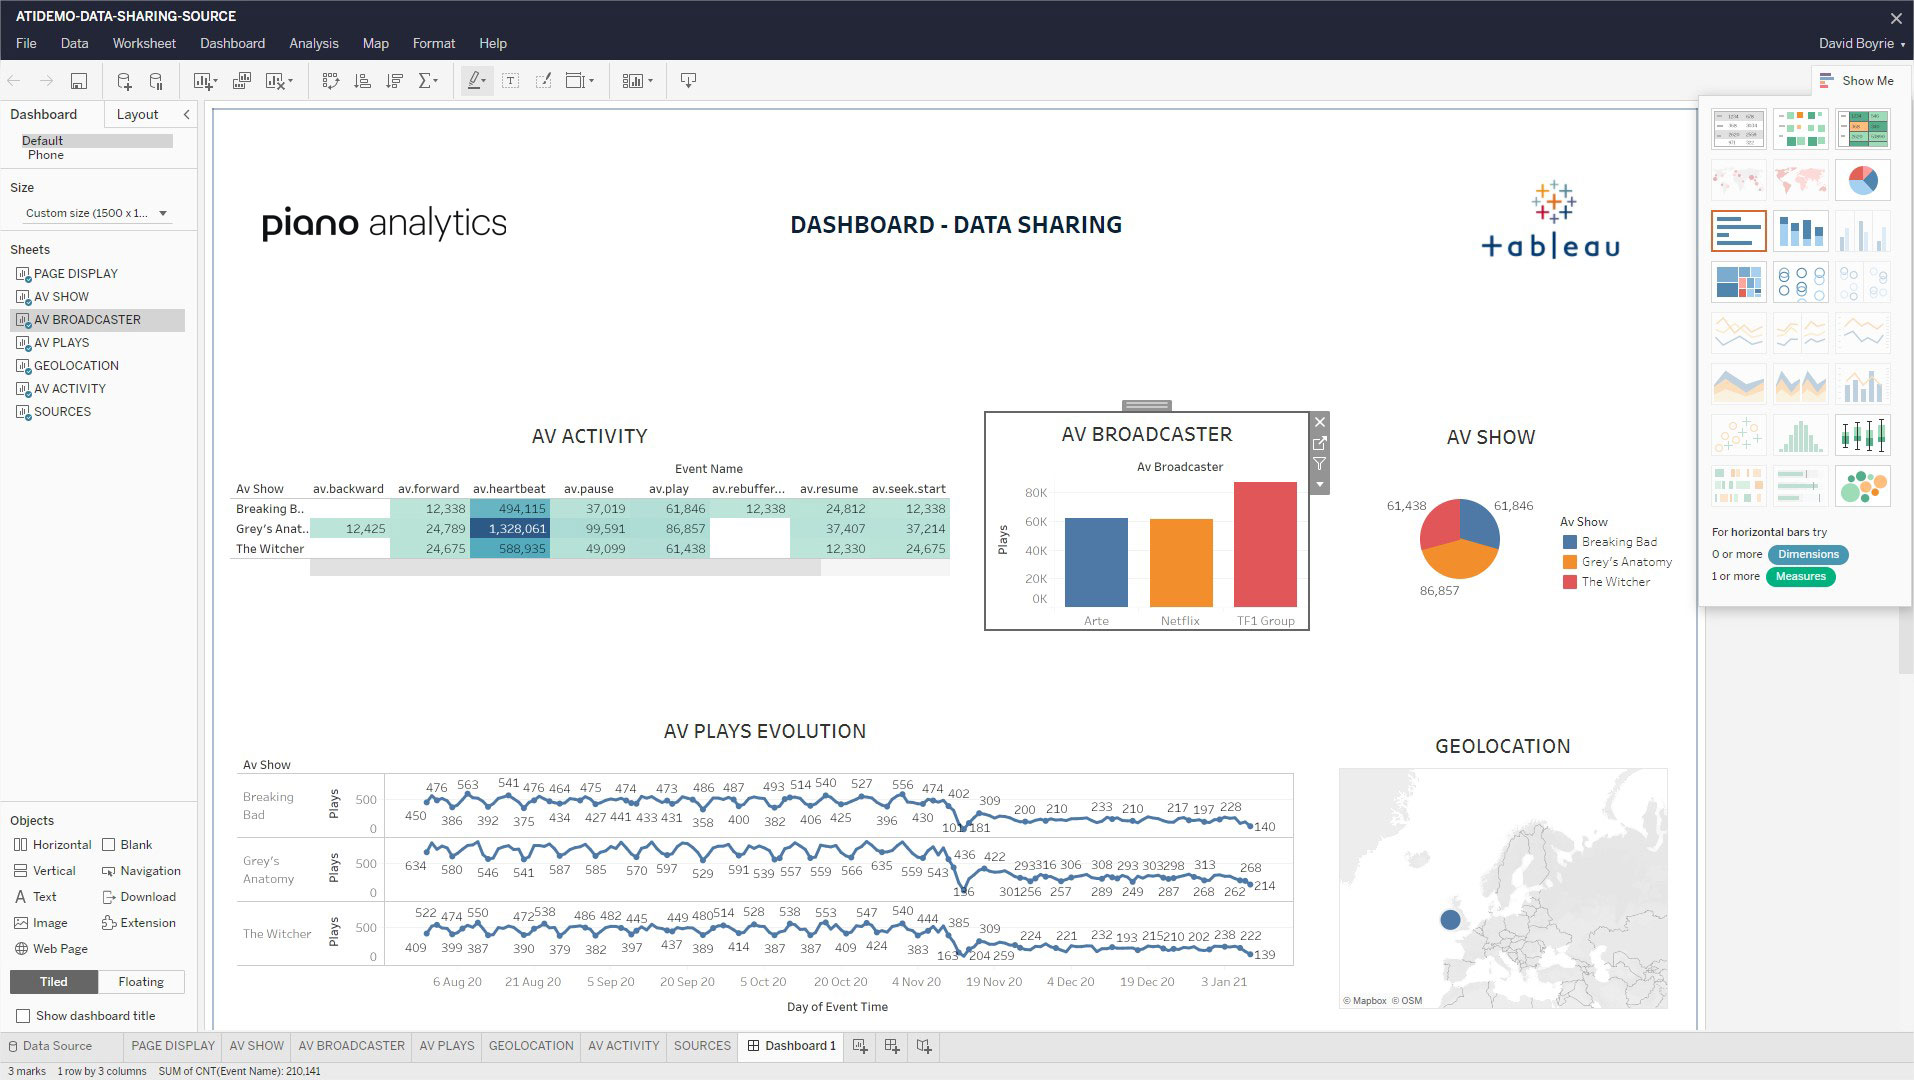
Task: Switch to the GEOLOCATION sheet tab
Action: 530,1046
